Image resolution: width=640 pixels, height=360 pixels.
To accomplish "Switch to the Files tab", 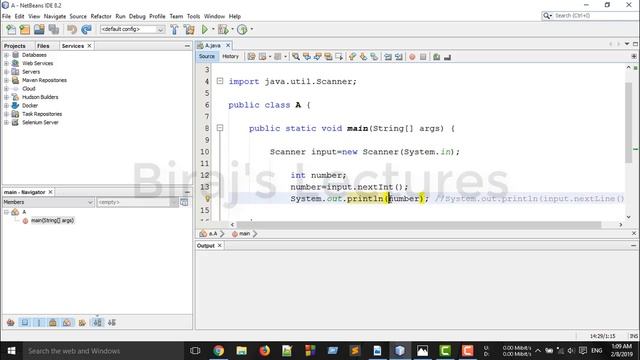I will click(43, 46).
